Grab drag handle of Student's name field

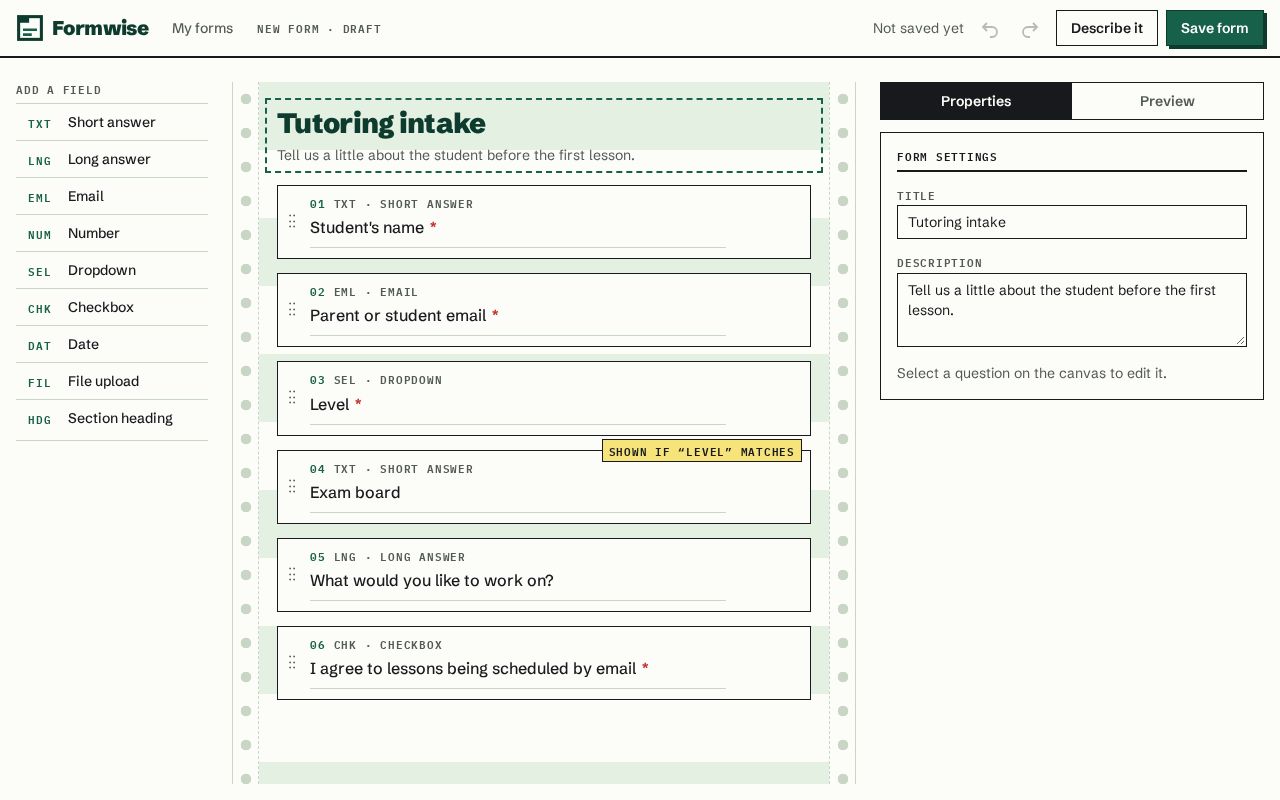292,221
